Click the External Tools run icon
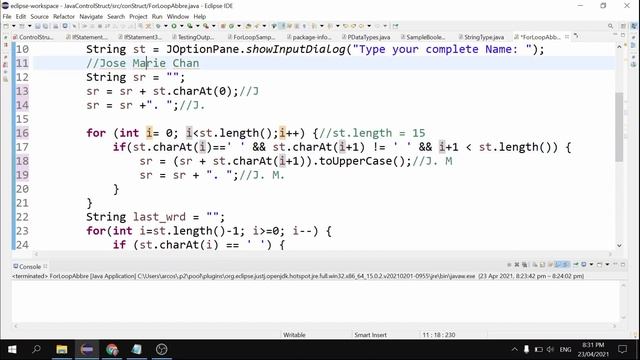This screenshot has width=640, height=360. (x=206, y=26)
